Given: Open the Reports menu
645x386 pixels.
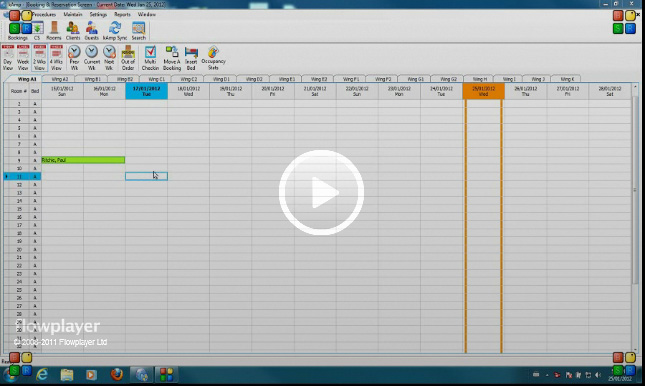Looking at the screenshot, I should coord(122,14).
